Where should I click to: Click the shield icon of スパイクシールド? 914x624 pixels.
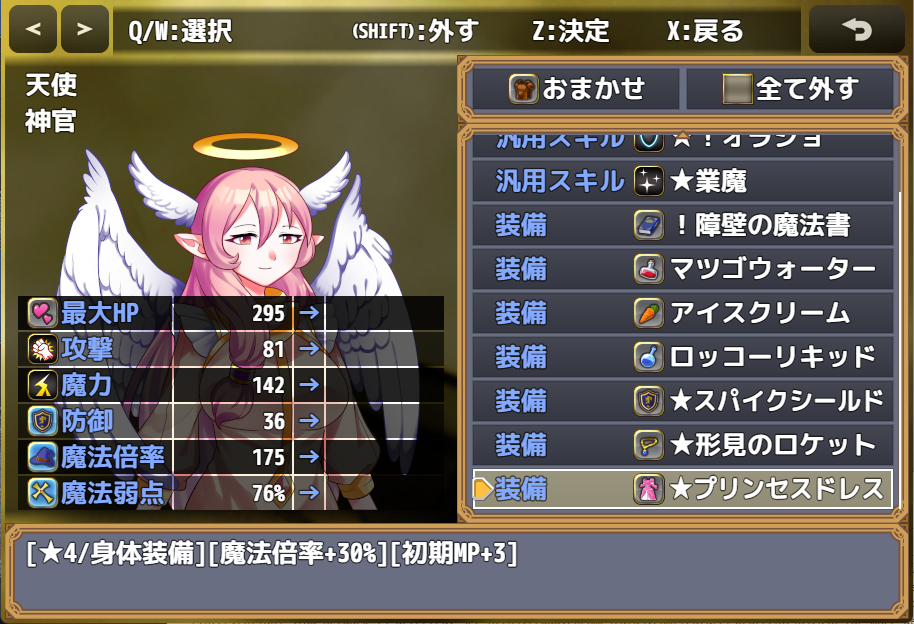click(649, 401)
